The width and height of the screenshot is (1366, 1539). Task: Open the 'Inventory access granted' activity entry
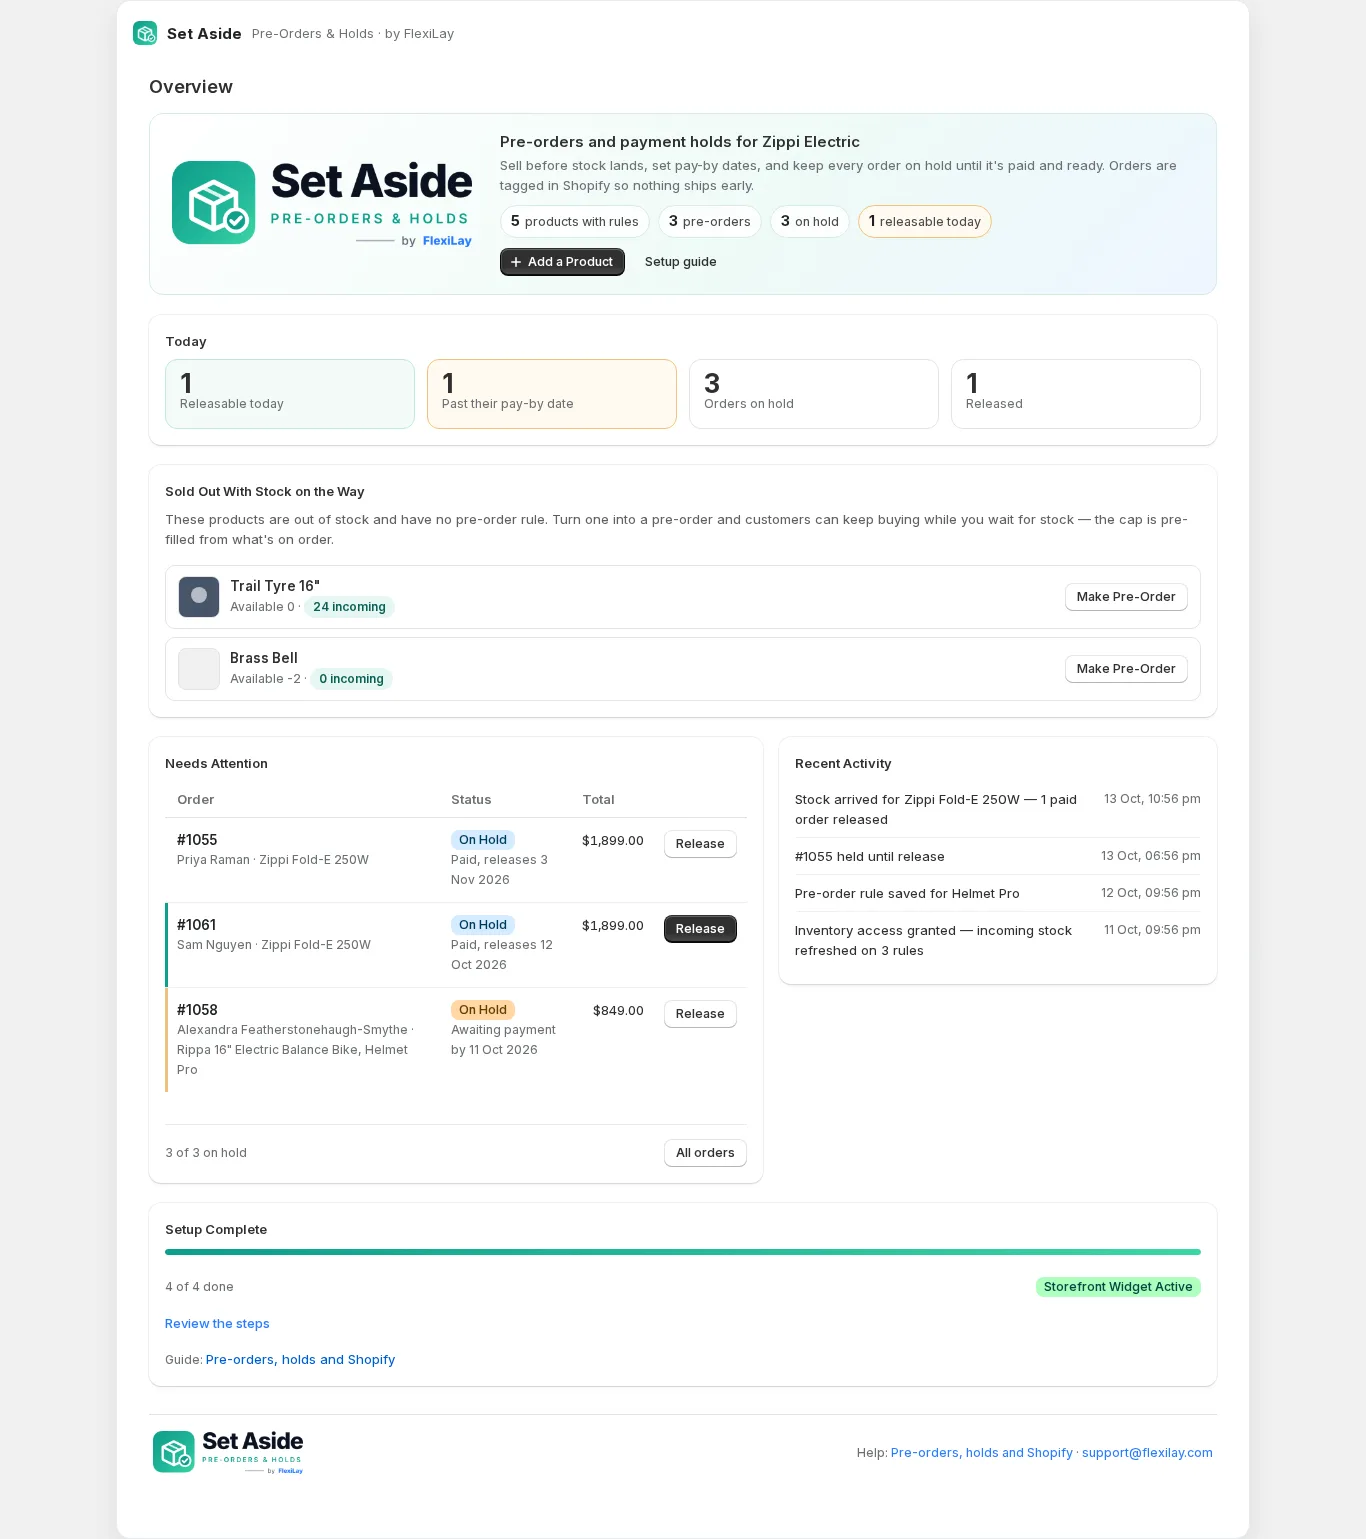(x=998, y=941)
